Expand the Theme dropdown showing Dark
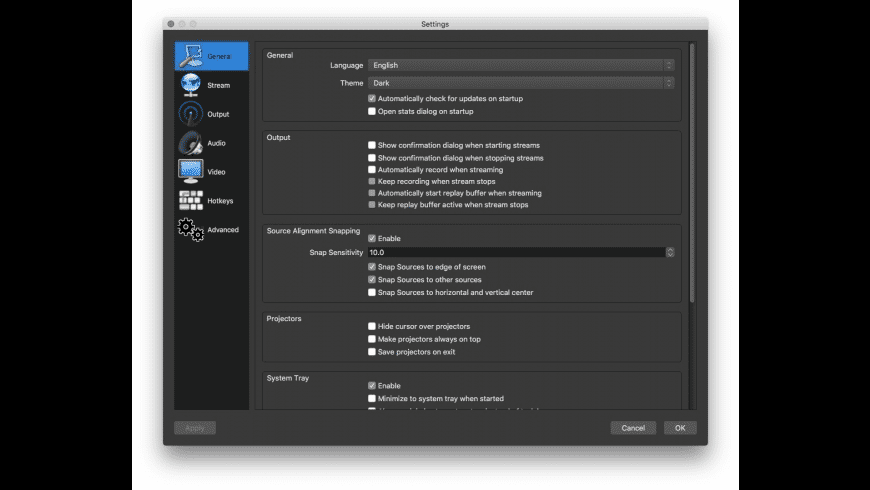 (x=521, y=83)
